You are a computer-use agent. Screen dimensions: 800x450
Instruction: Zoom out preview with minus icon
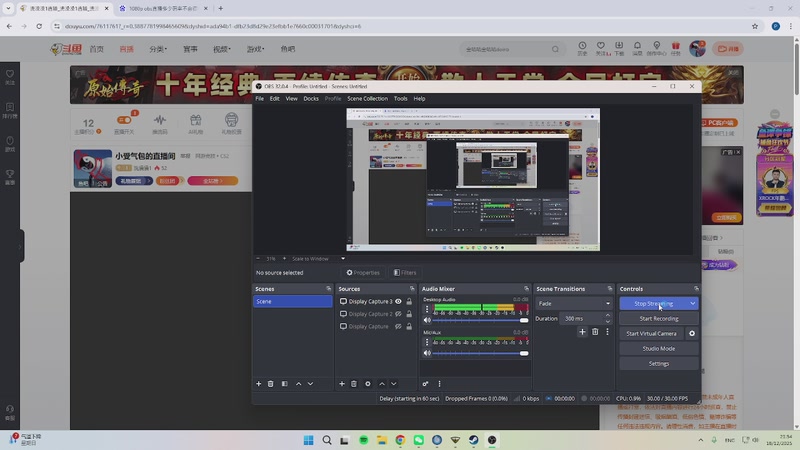coord(258,259)
